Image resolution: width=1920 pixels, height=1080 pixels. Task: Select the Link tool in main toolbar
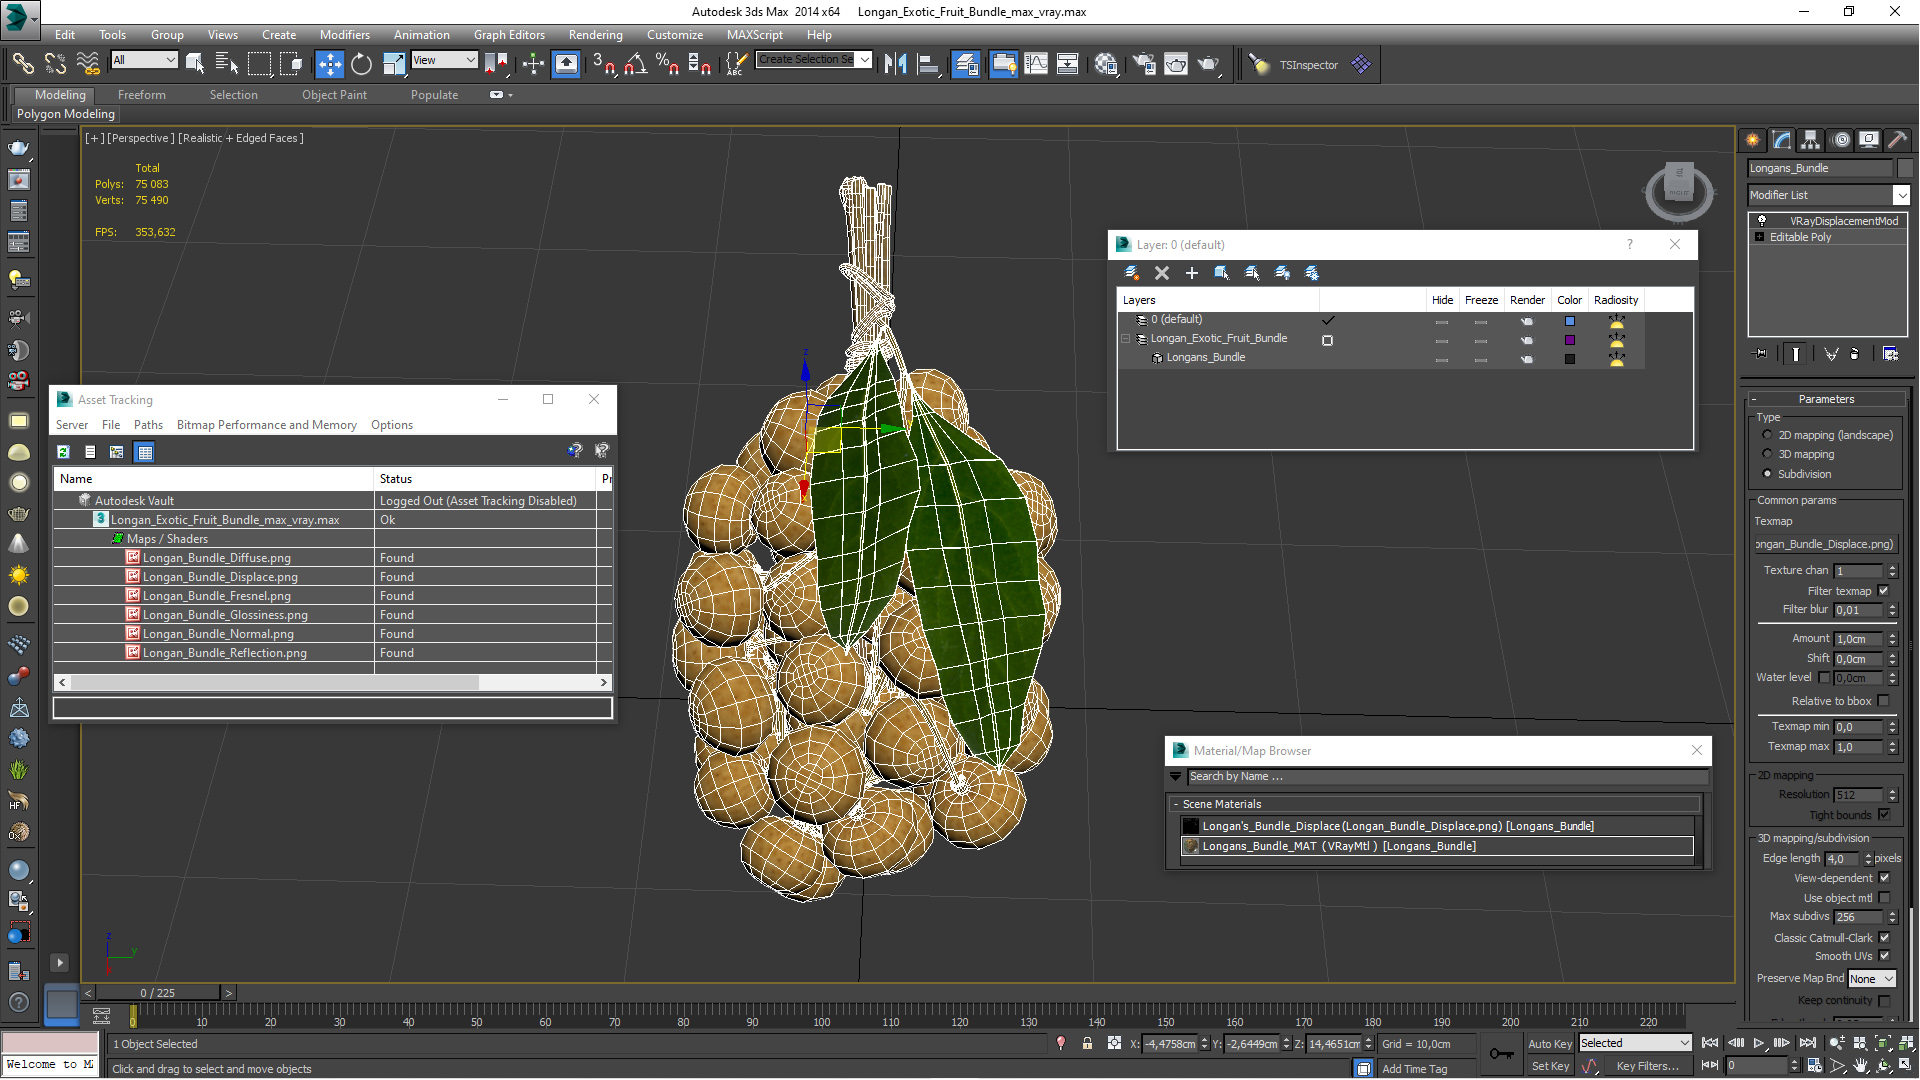pyautogui.click(x=22, y=64)
